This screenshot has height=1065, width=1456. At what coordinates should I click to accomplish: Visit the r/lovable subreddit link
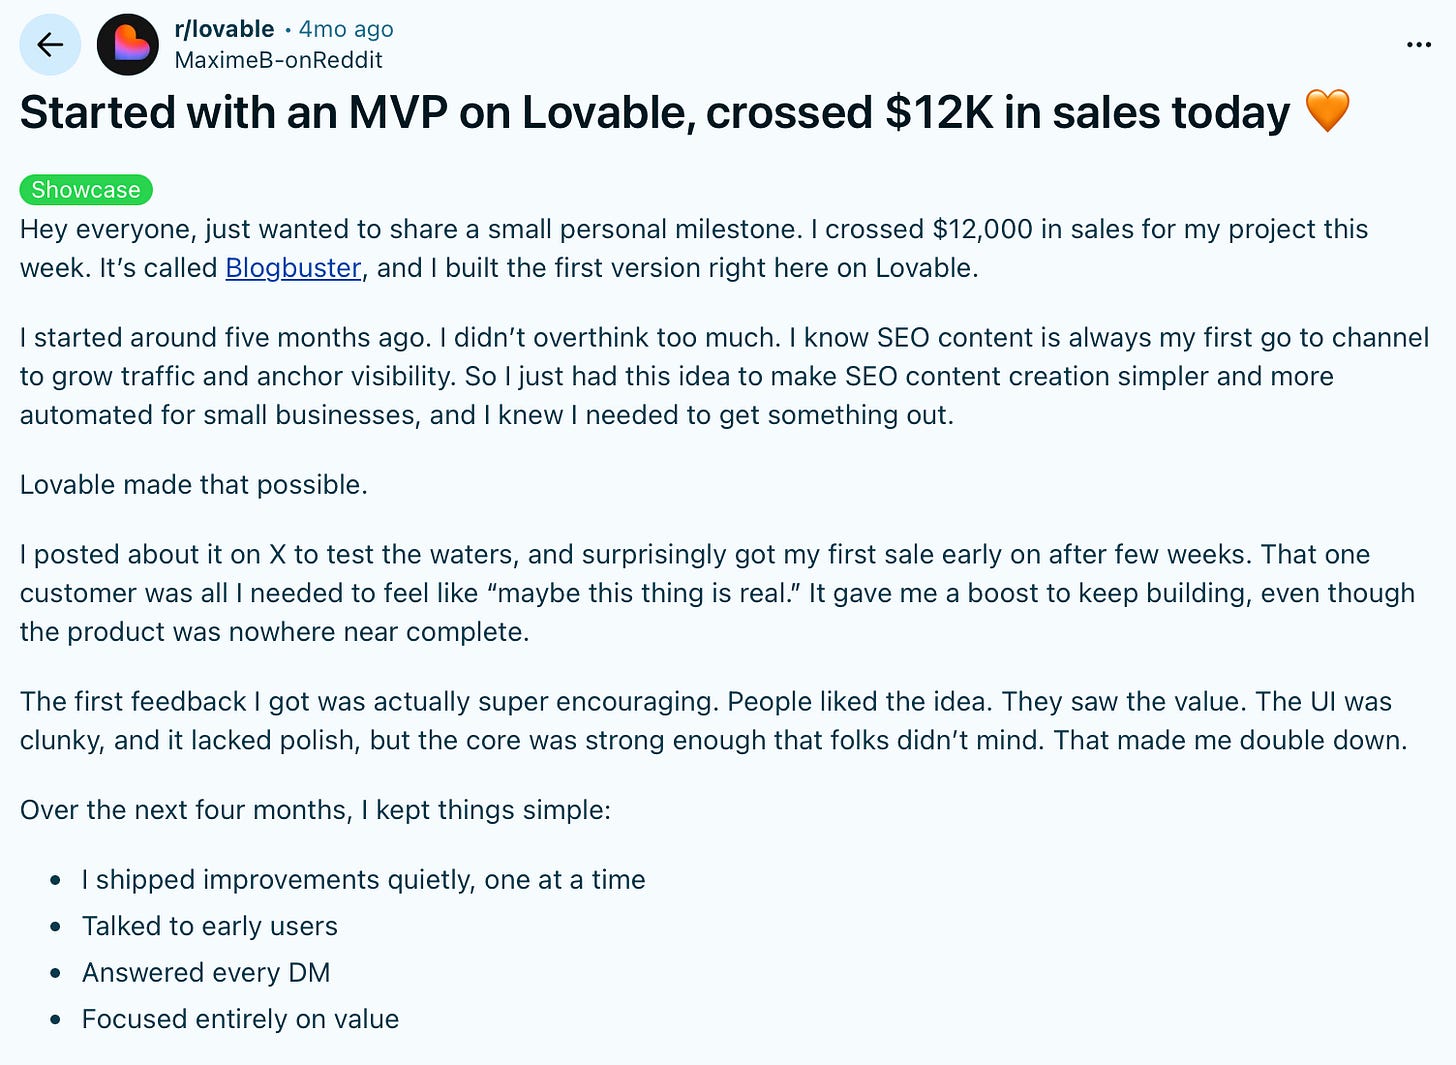(224, 29)
